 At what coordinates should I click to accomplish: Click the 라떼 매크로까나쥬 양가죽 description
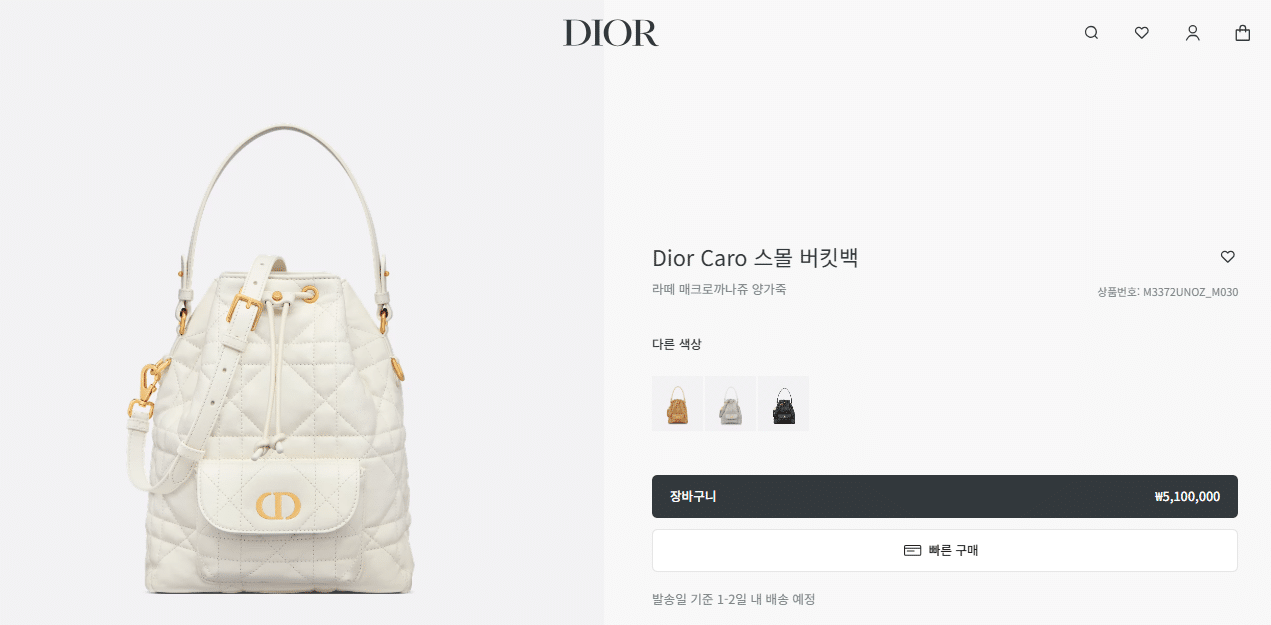click(719, 289)
